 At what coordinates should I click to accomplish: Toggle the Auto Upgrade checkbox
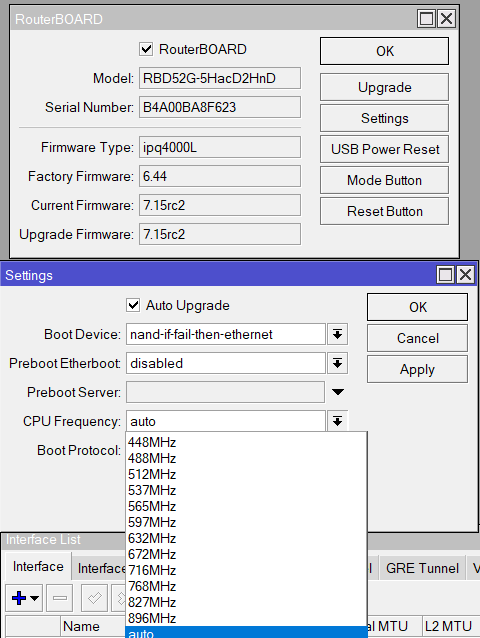(x=133, y=305)
